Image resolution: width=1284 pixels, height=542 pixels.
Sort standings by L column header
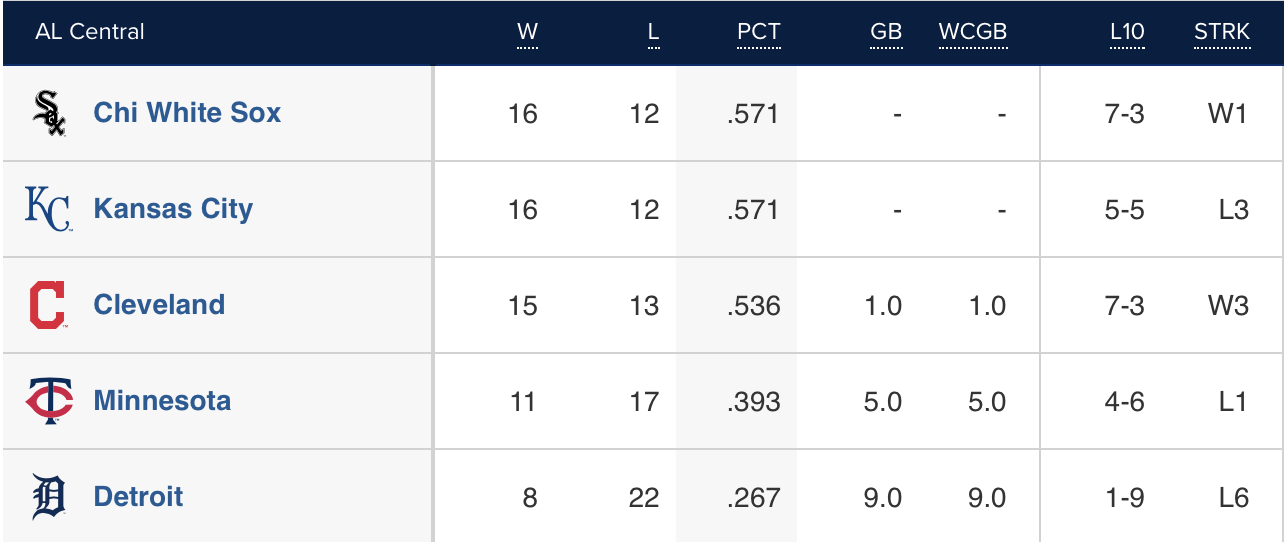click(x=653, y=32)
